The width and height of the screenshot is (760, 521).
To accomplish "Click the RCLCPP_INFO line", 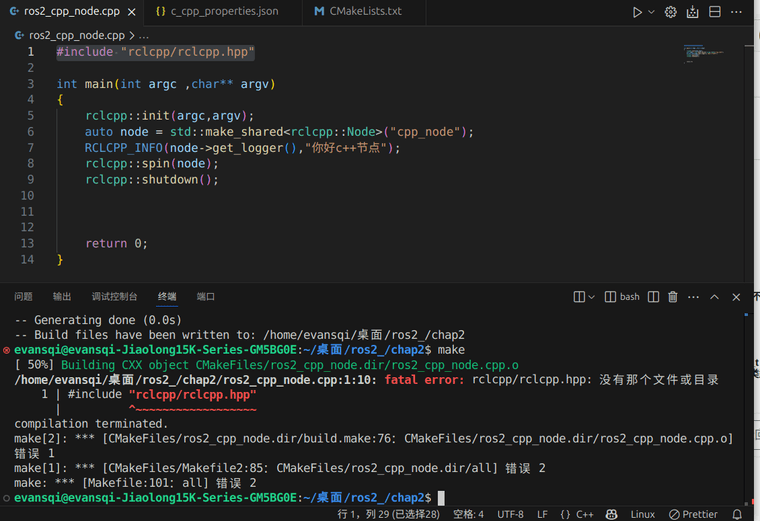I will 243,148.
